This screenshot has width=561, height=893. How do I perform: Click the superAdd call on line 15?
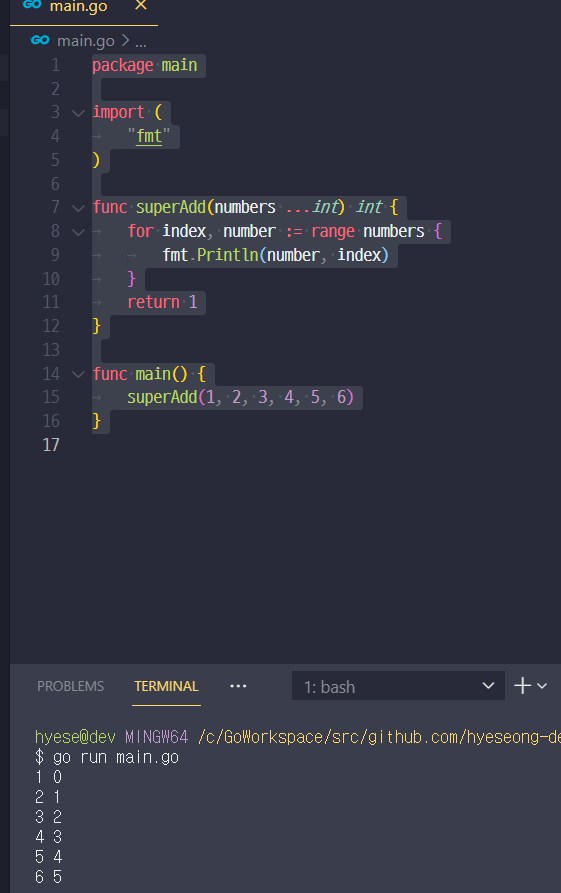240,397
